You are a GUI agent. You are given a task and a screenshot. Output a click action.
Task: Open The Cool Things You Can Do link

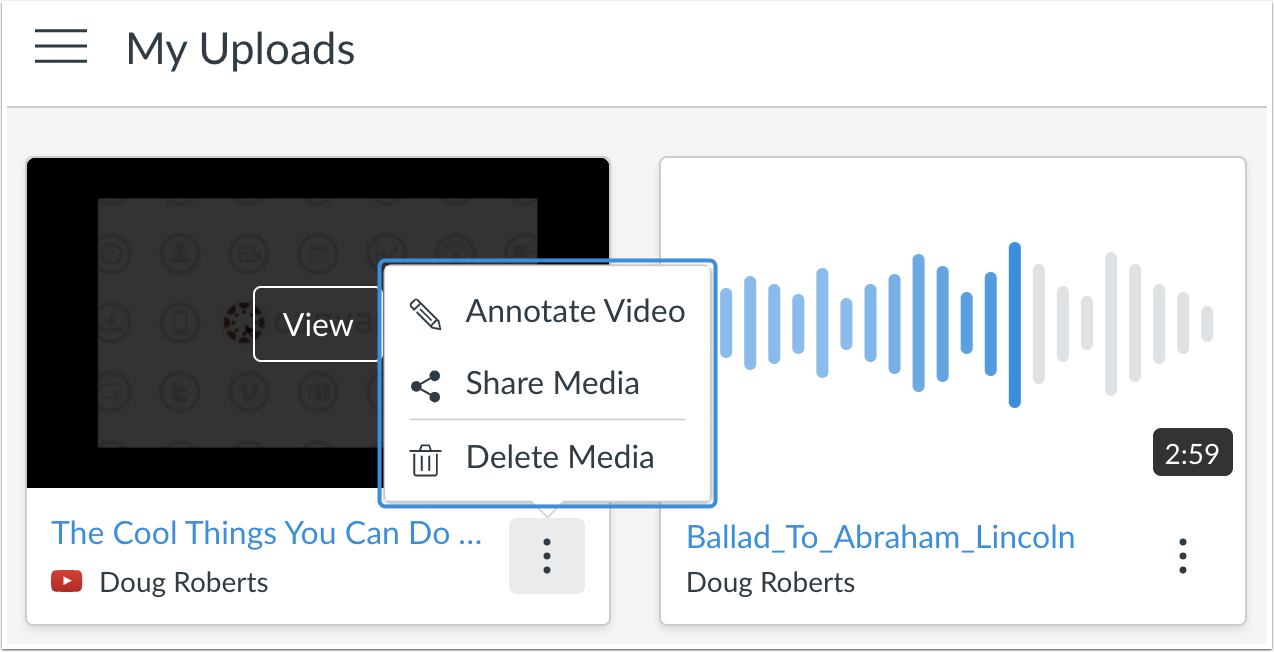click(x=266, y=533)
